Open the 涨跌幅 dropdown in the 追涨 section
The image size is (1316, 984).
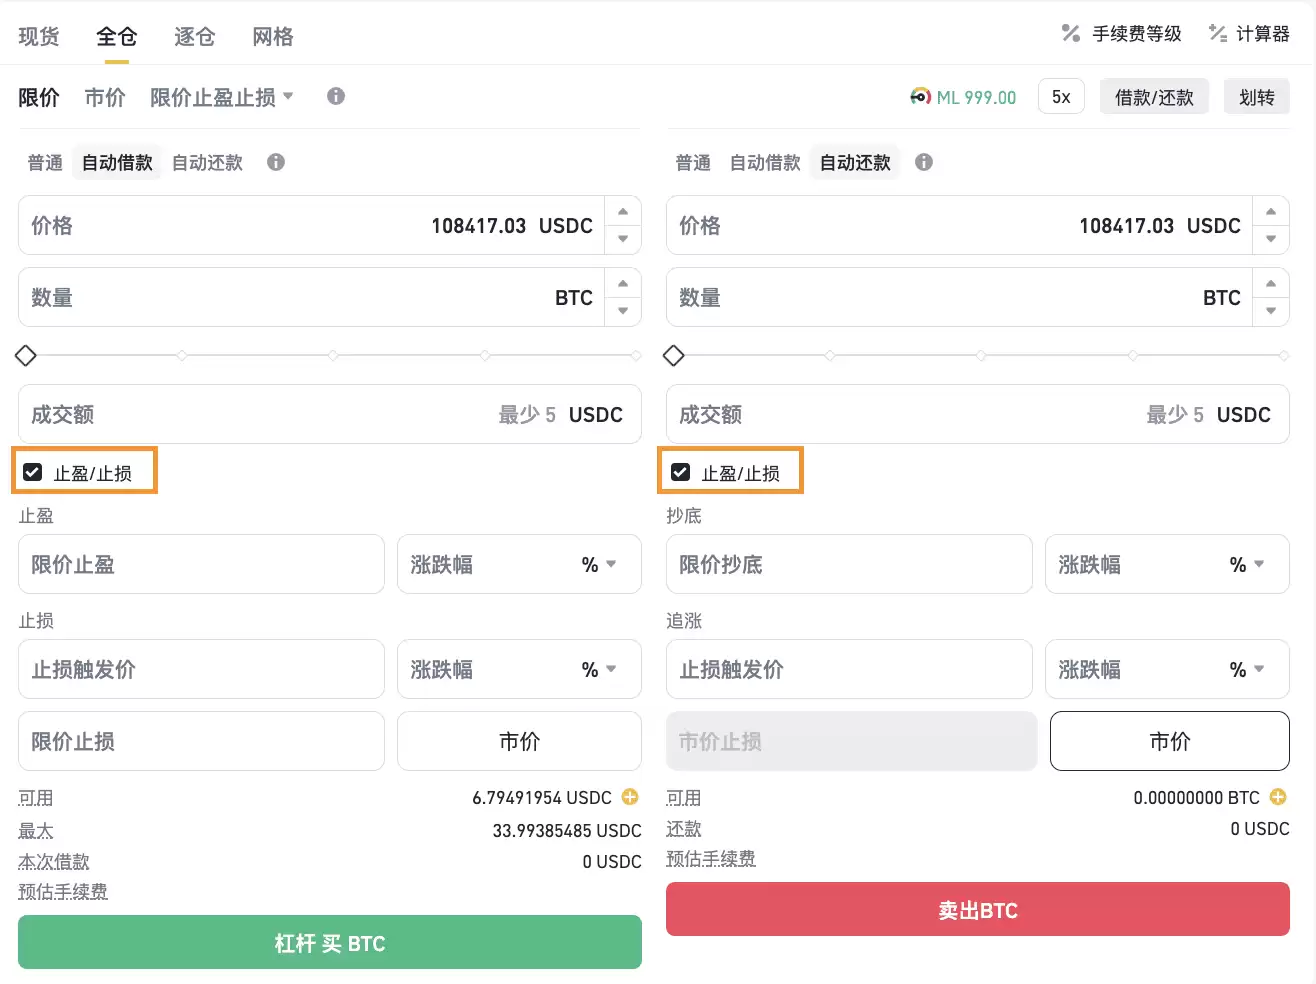click(1259, 669)
